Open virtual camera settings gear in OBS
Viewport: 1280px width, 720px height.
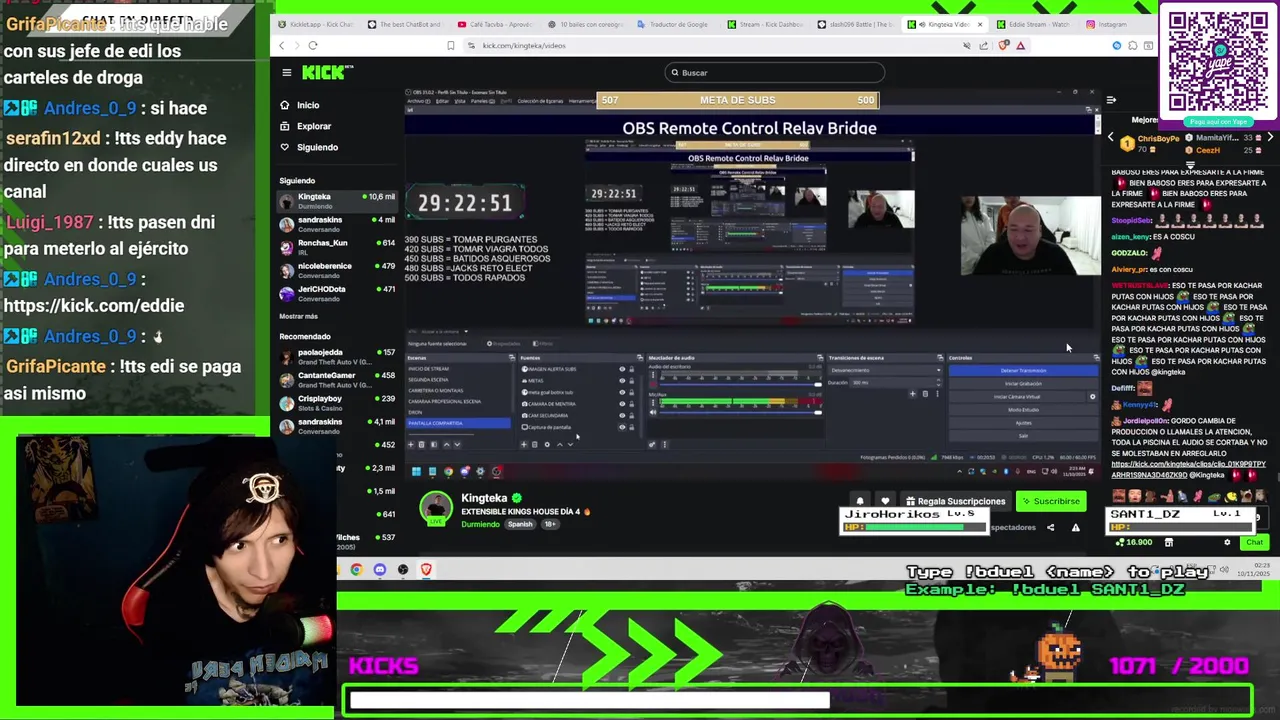point(1092,397)
